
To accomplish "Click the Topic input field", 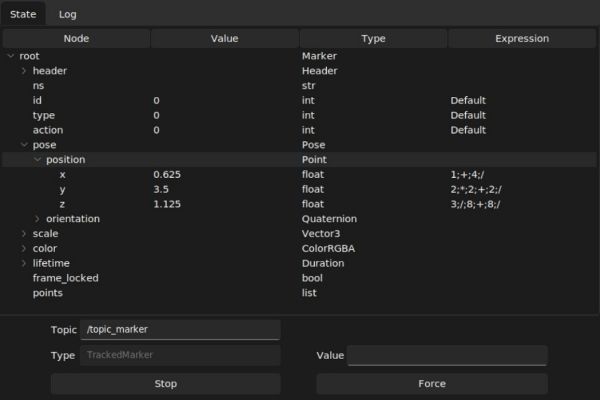I will pyautogui.click(x=181, y=329).
